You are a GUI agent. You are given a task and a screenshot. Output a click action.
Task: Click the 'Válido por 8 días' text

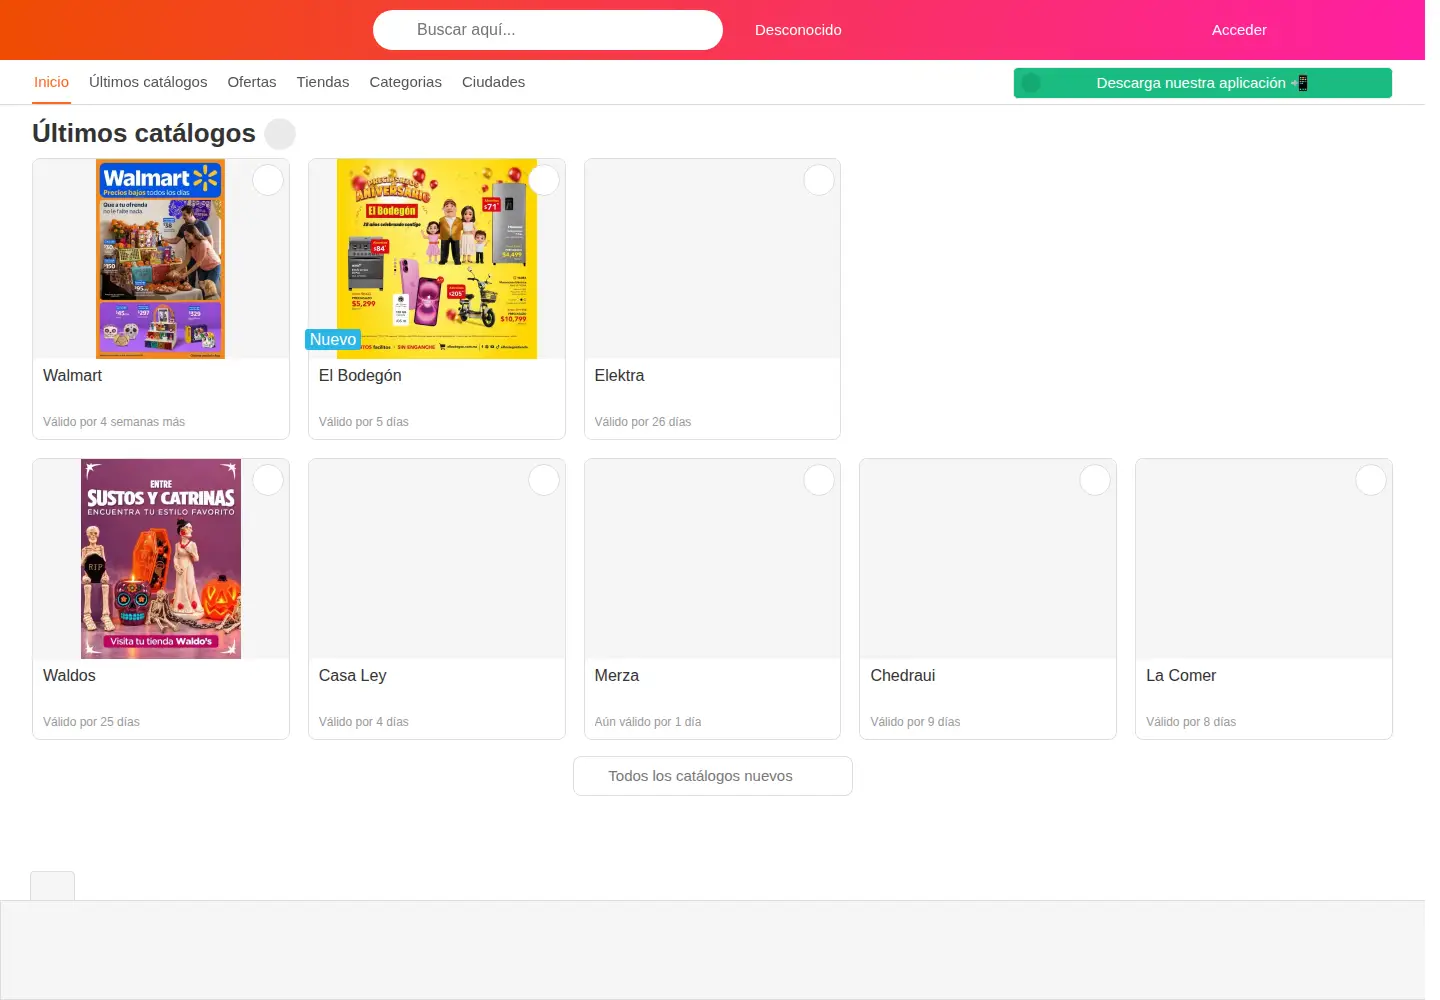(x=1191, y=722)
